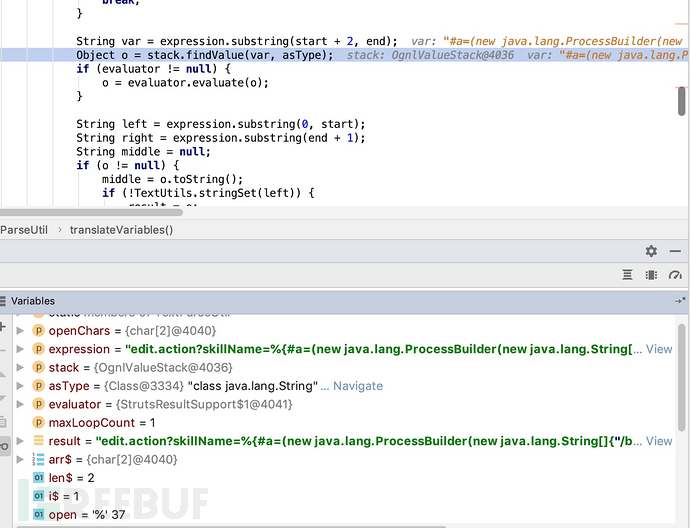Click the TextUtils.stringSet(left) condition line
Image resolution: width=690 pixels, height=528 pixels.
[x=208, y=193]
